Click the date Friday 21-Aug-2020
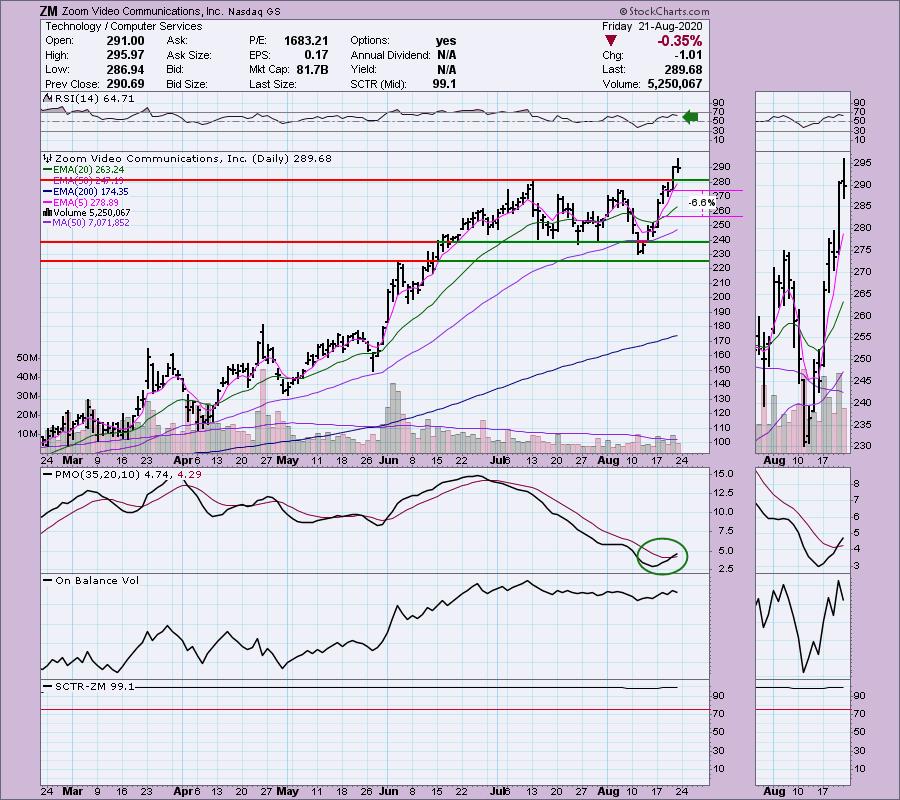Viewport: 900px width, 800px height. [652, 26]
